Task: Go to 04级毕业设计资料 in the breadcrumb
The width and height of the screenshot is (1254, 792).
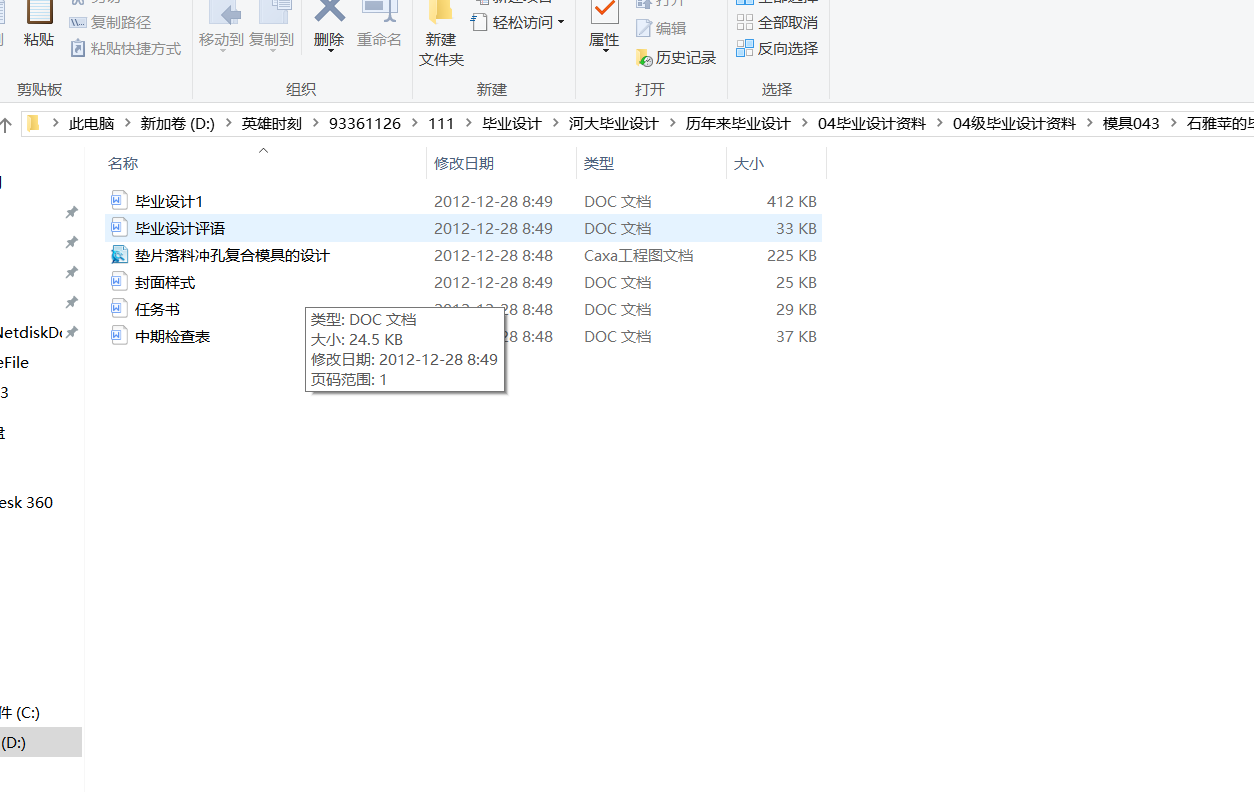Action: click(1014, 124)
